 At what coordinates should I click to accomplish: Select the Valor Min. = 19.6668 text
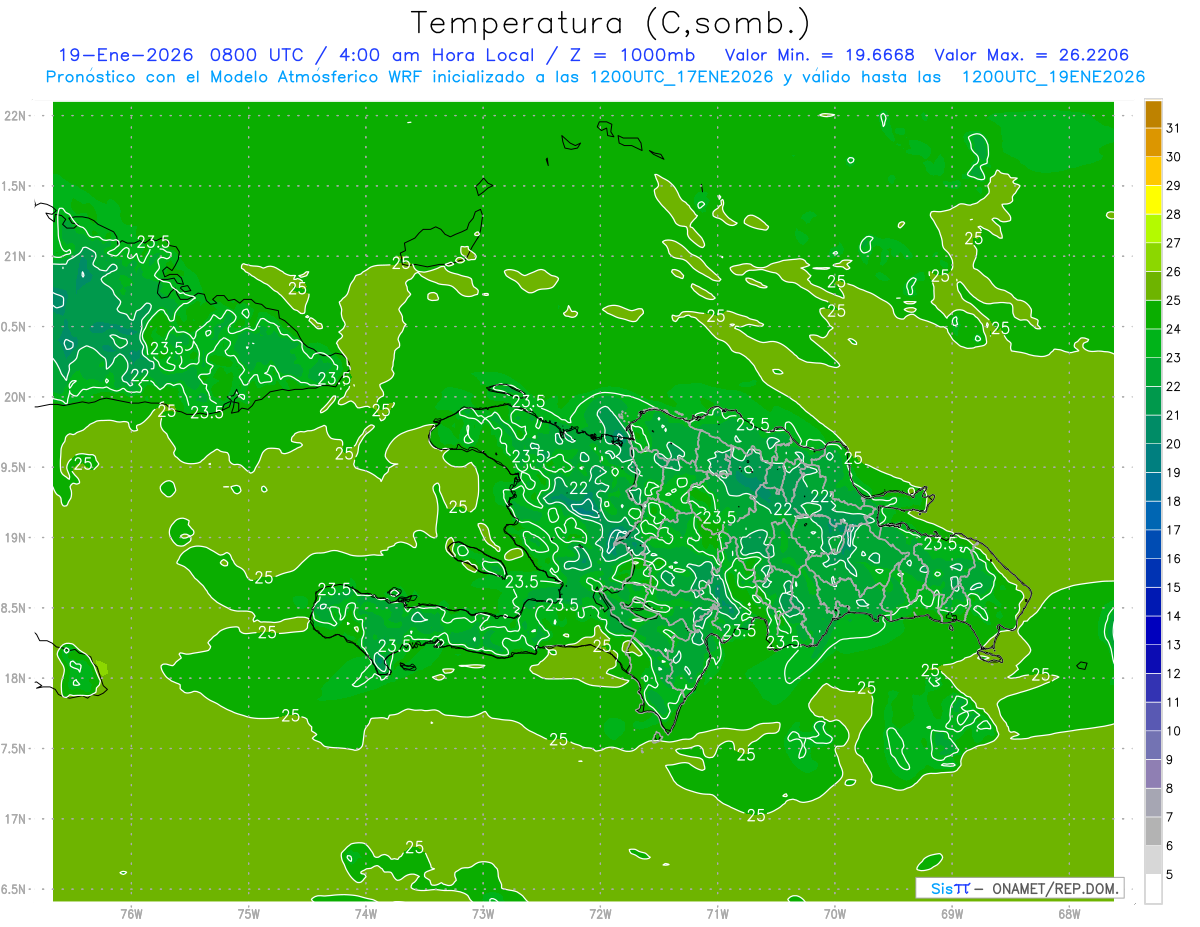pos(820,55)
